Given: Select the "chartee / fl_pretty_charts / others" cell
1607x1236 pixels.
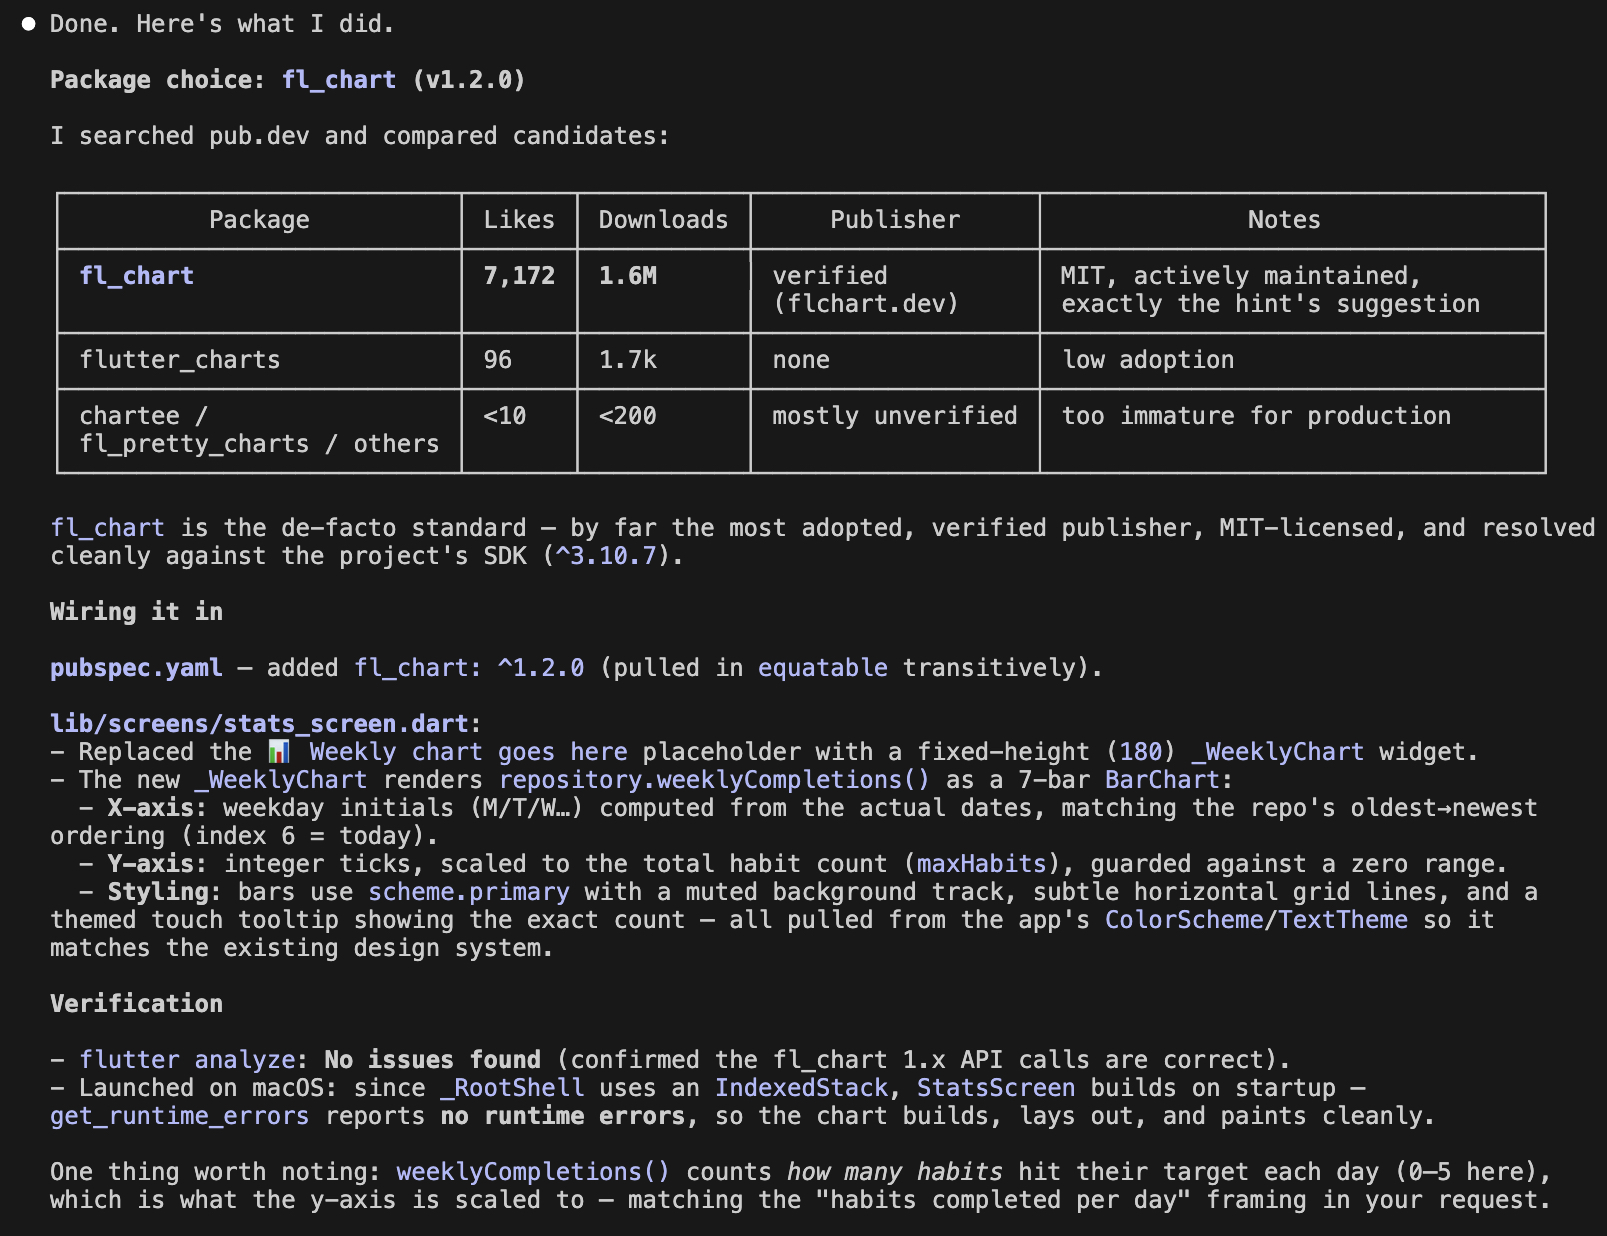Looking at the screenshot, I should (259, 430).
